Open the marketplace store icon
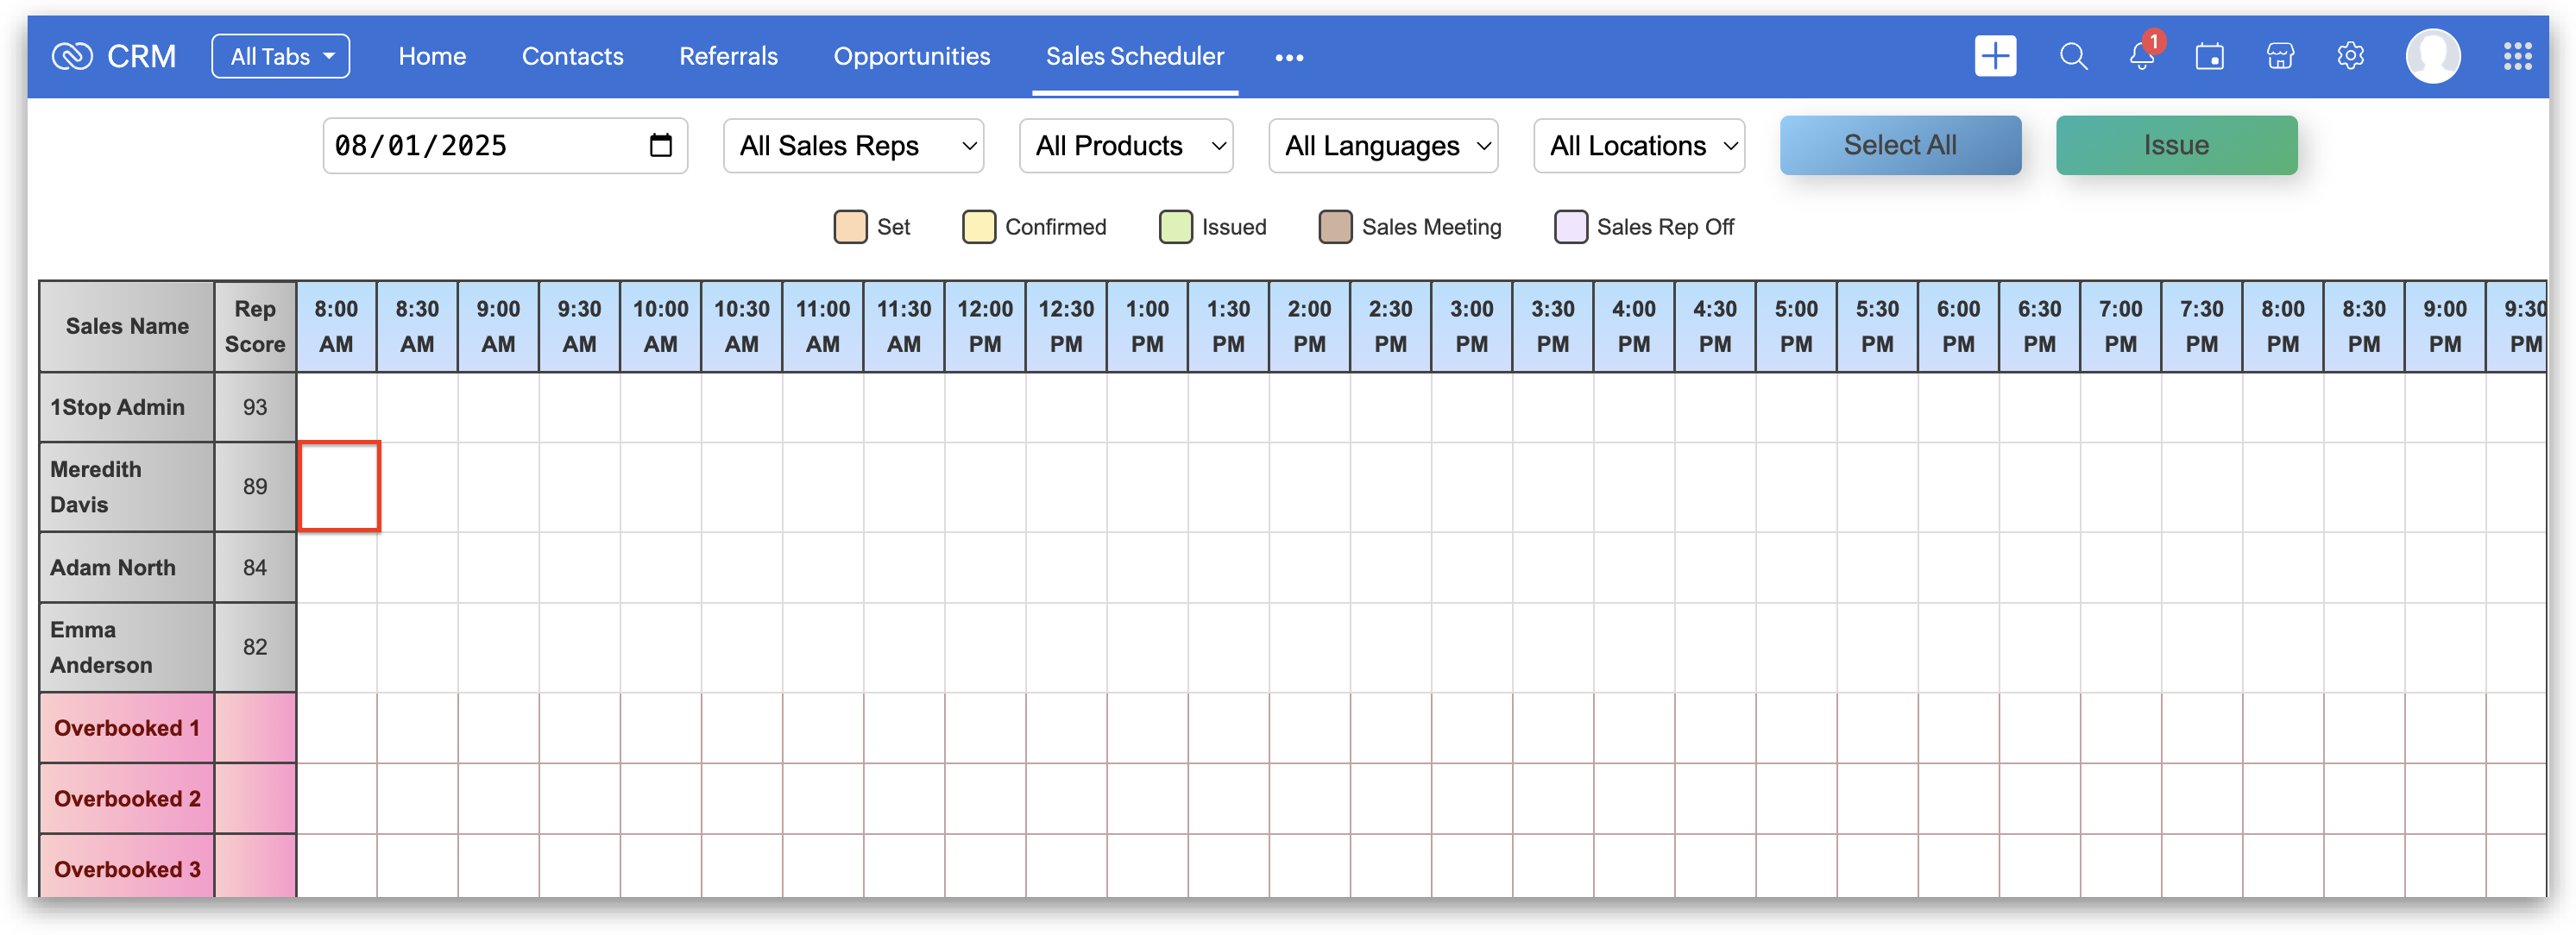This screenshot has height=935, width=2576. pyautogui.click(x=2280, y=56)
